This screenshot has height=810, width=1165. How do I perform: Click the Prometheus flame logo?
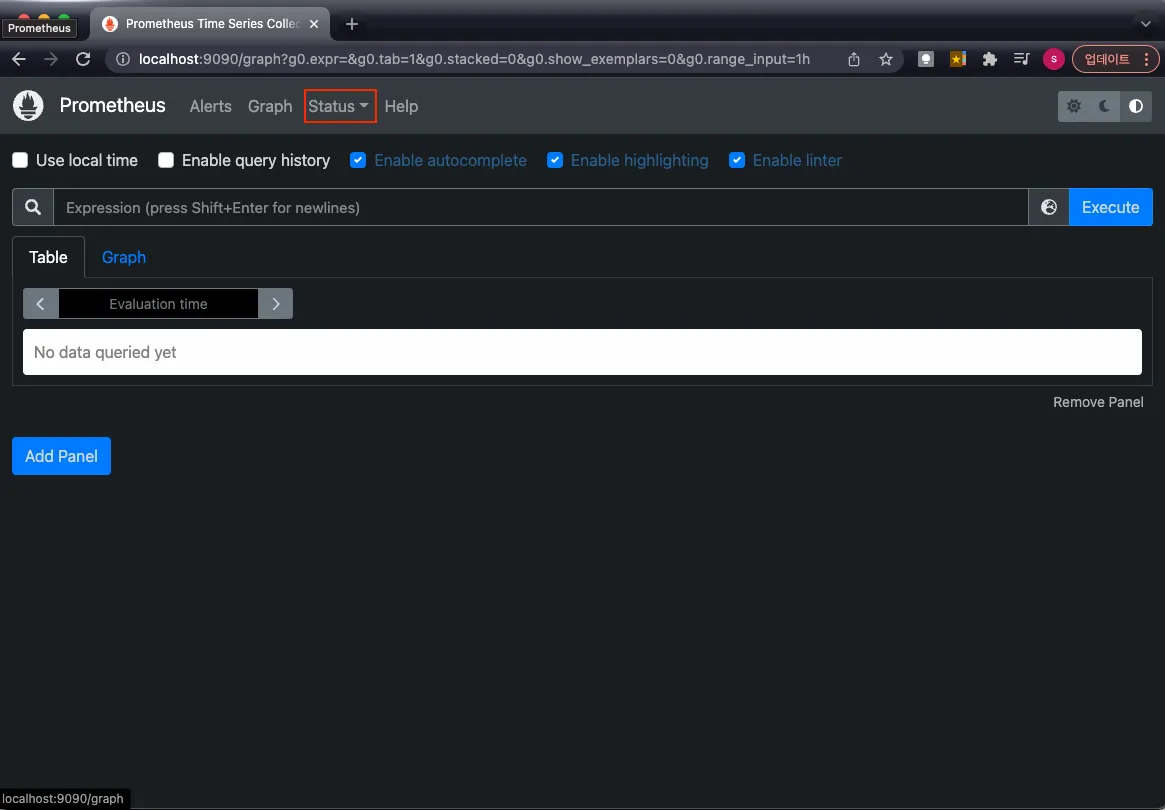pos(28,106)
